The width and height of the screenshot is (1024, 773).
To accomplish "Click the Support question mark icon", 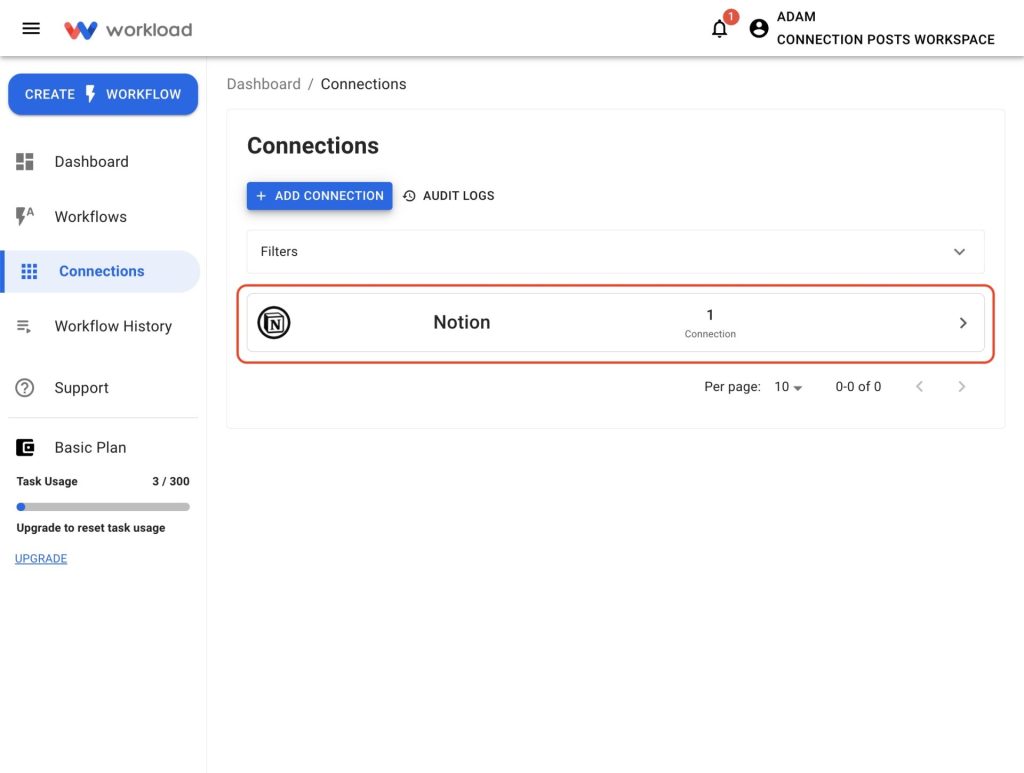I will pyautogui.click(x=25, y=388).
